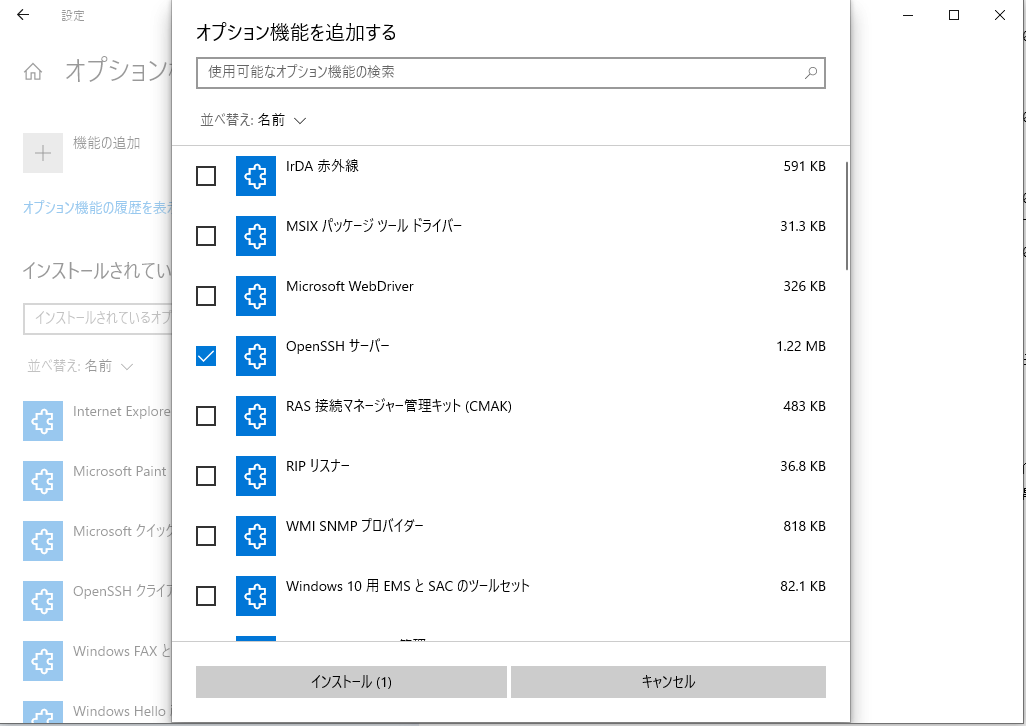Viewport: 1026px width, 726px height.
Task: Click the Microsoft WebDriver feature icon
Action: [256, 296]
